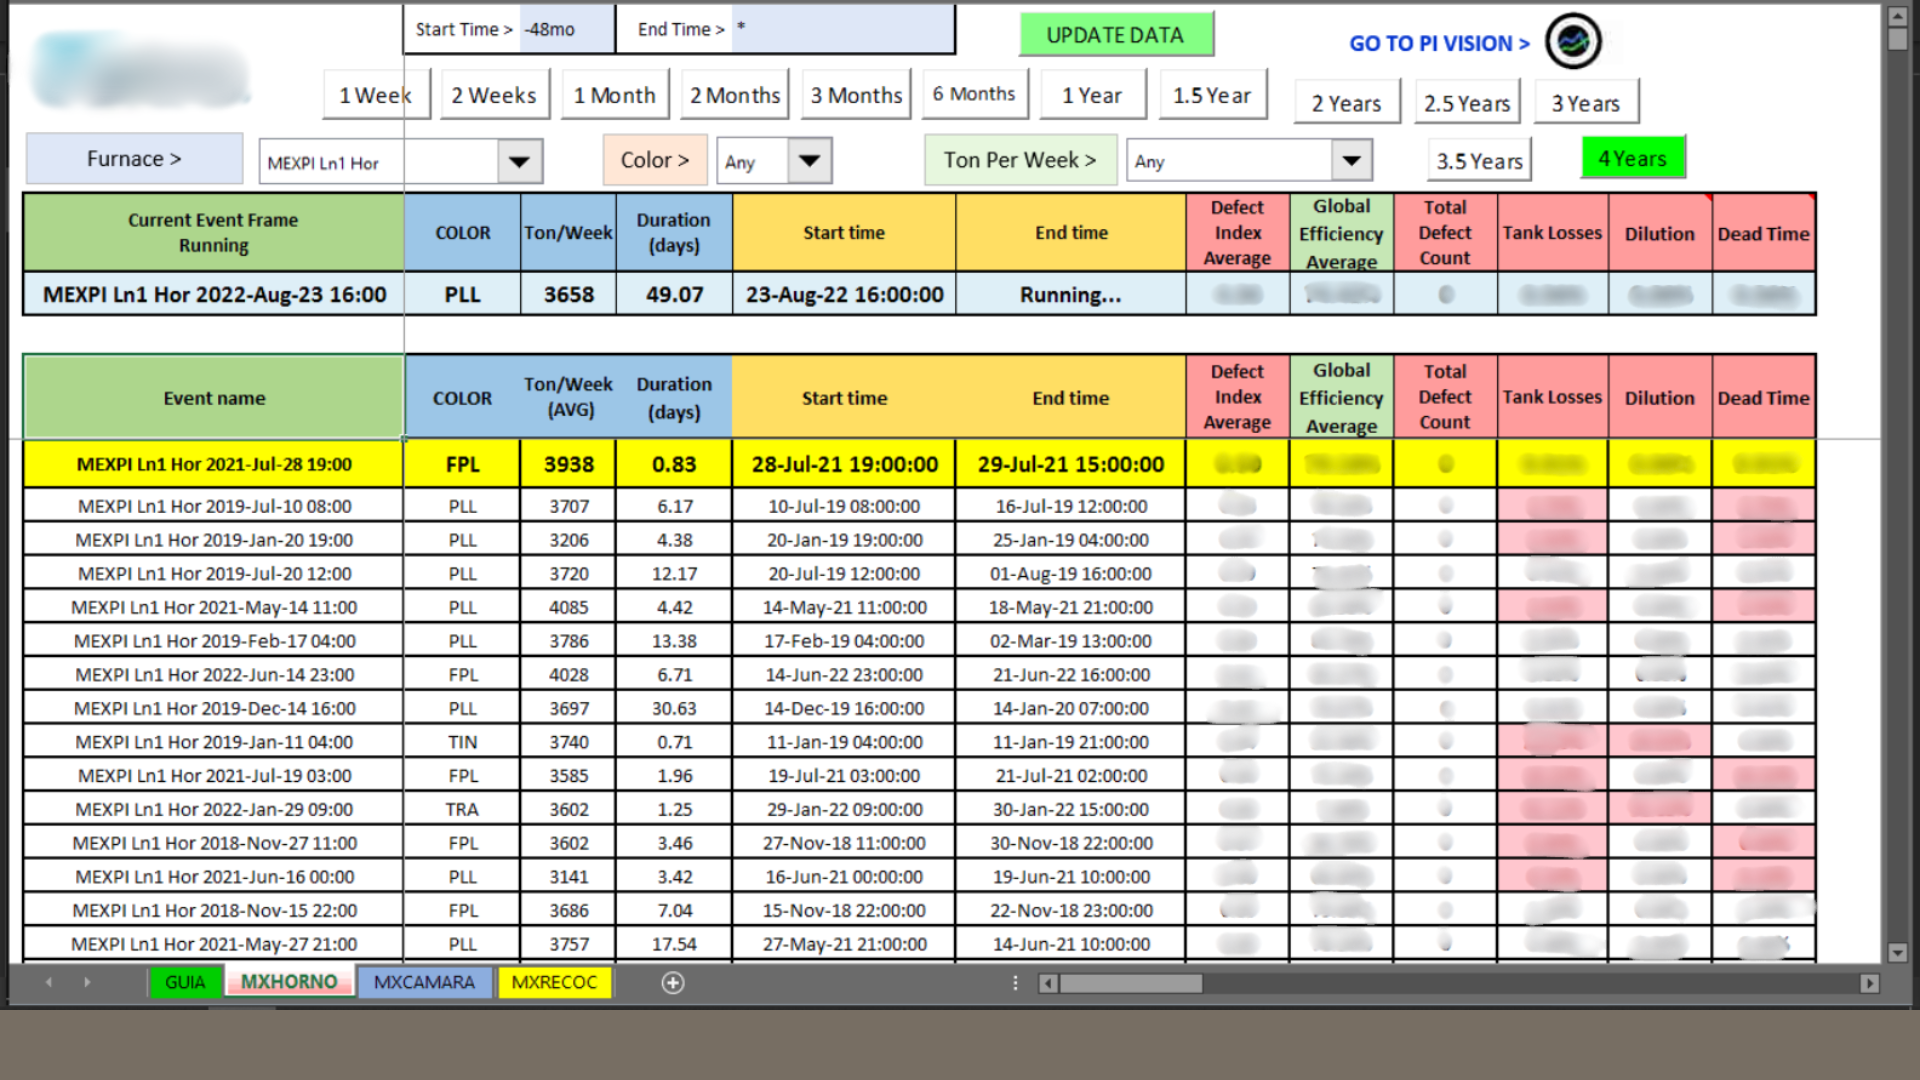
Task: Click the 49.07 duration cell
Action: pyautogui.click(x=675, y=294)
